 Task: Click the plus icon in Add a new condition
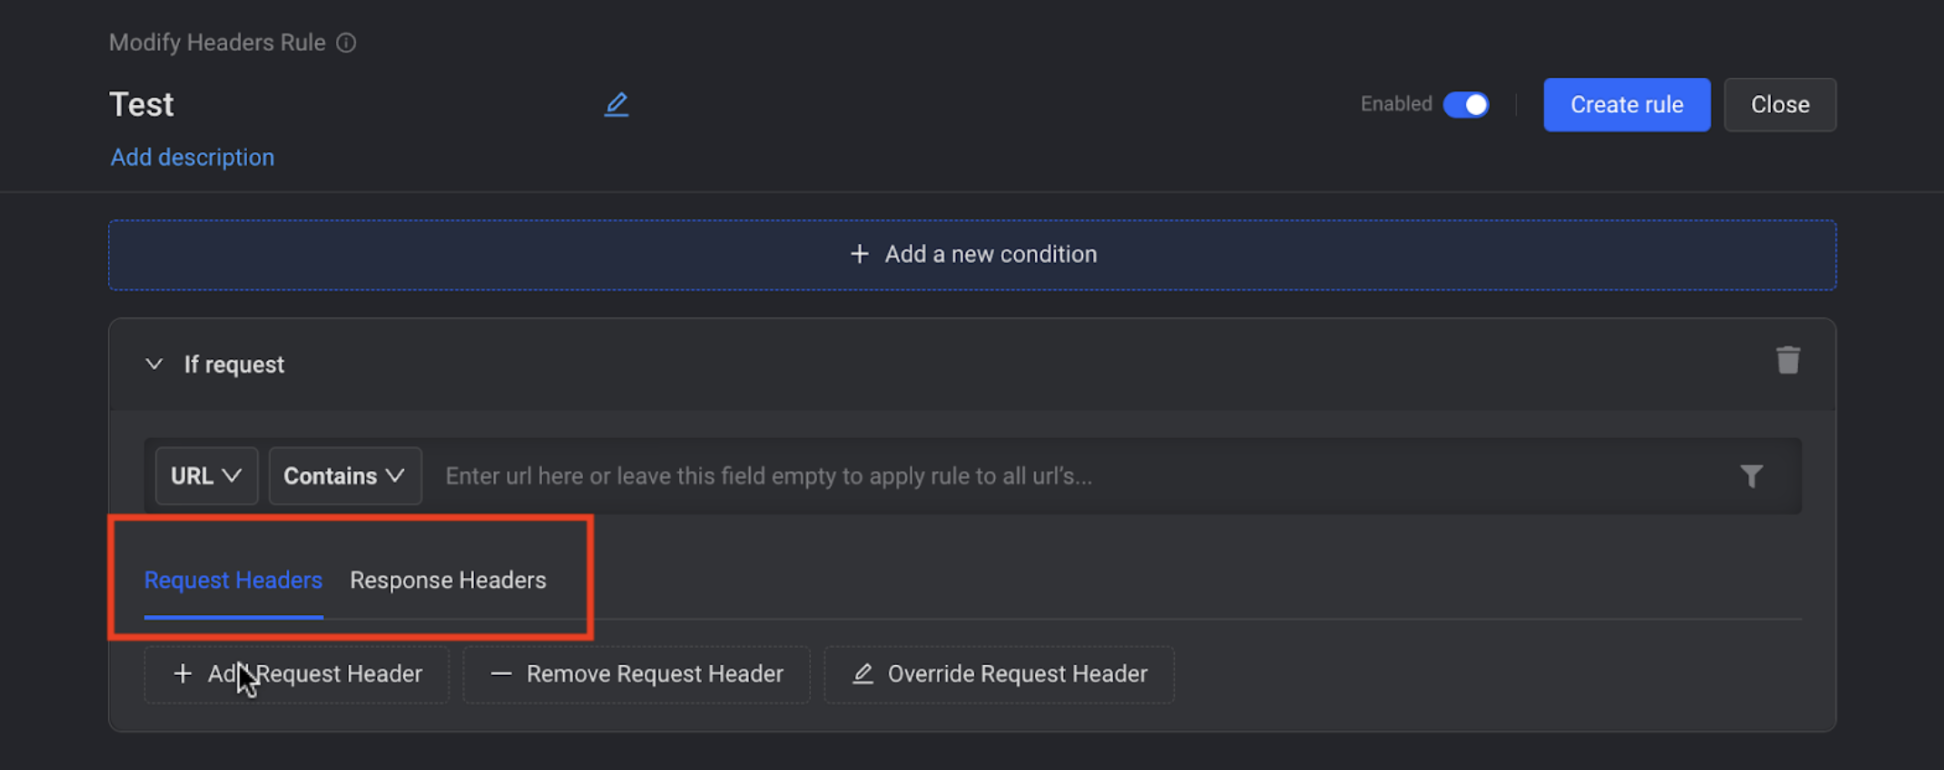pyautogui.click(x=859, y=254)
